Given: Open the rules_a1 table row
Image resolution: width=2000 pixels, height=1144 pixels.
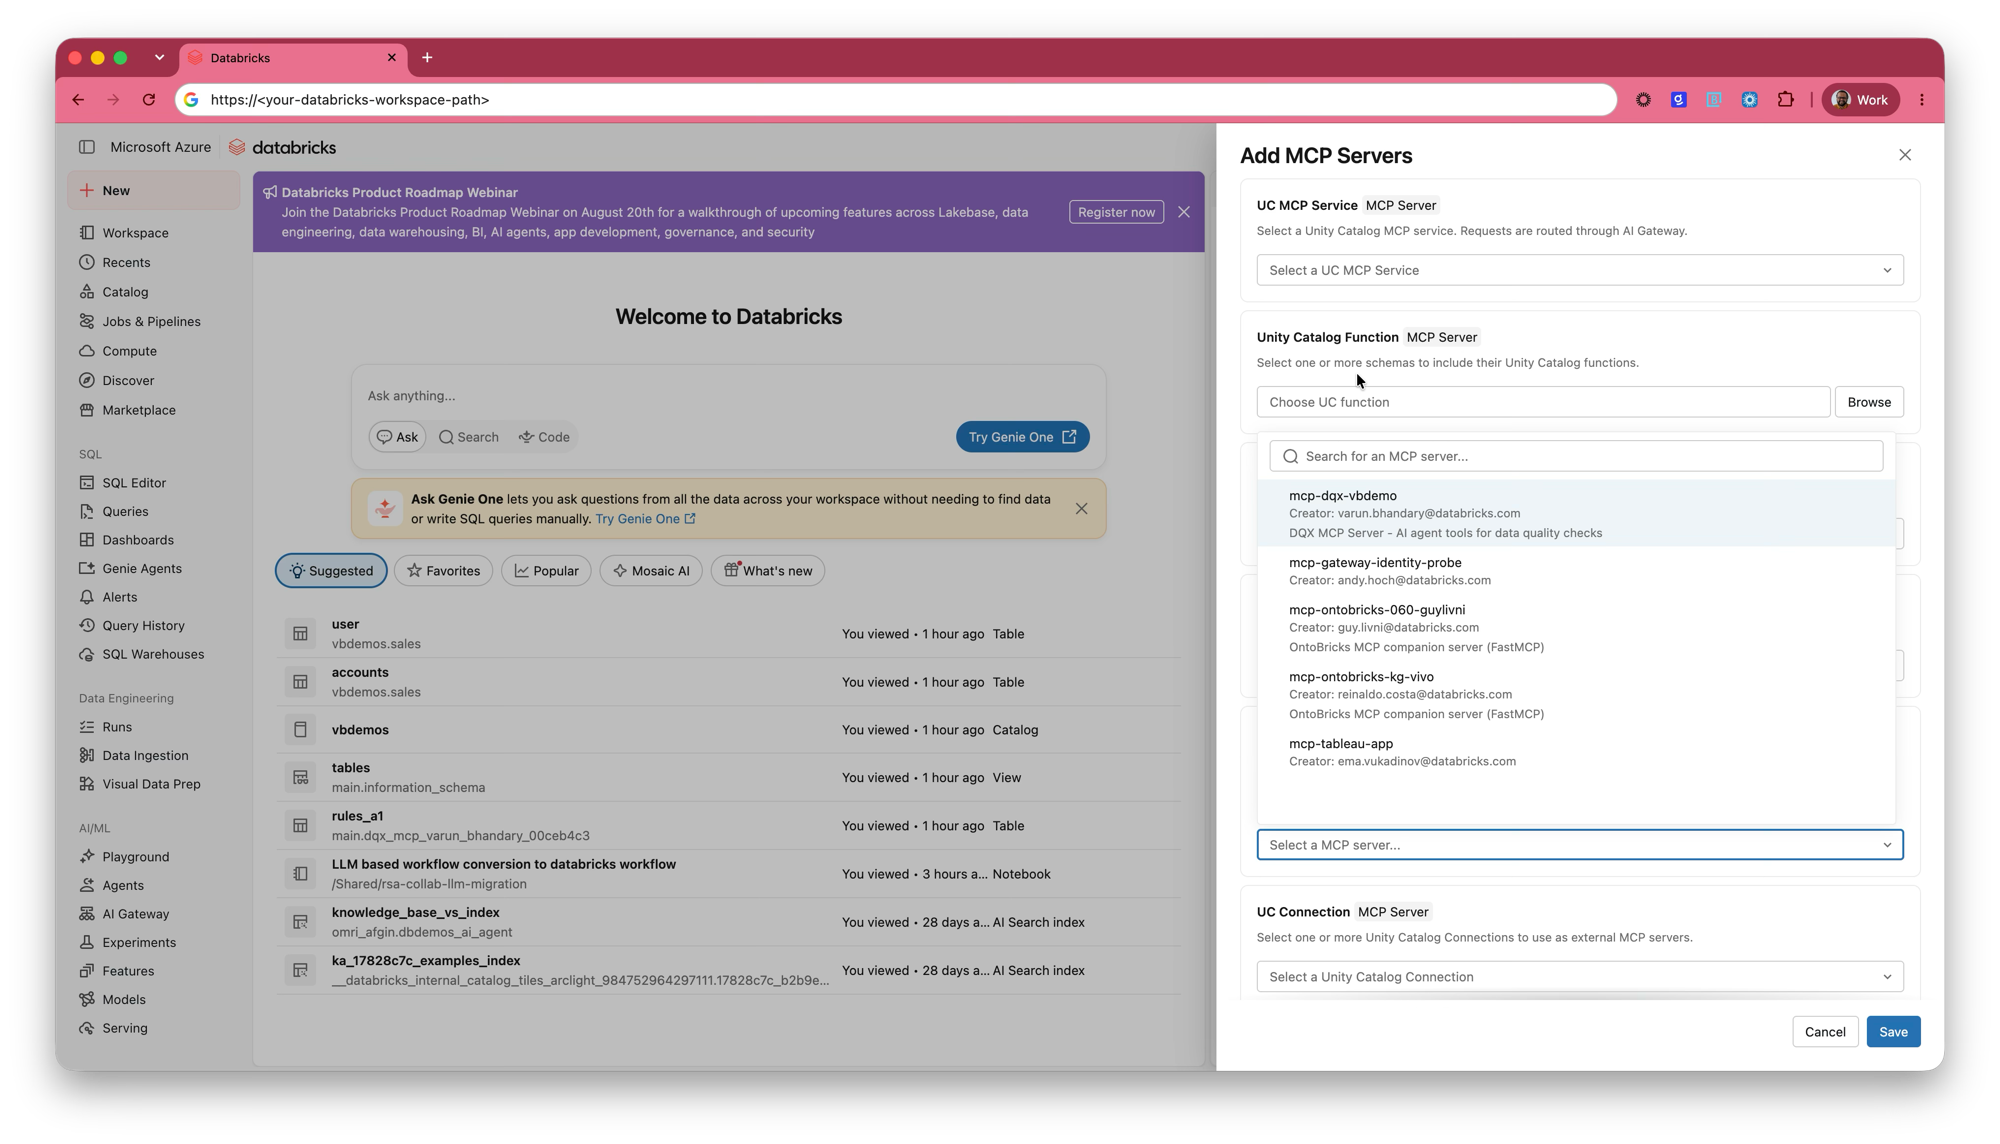Looking at the screenshot, I should pyautogui.click(x=728, y=826).
